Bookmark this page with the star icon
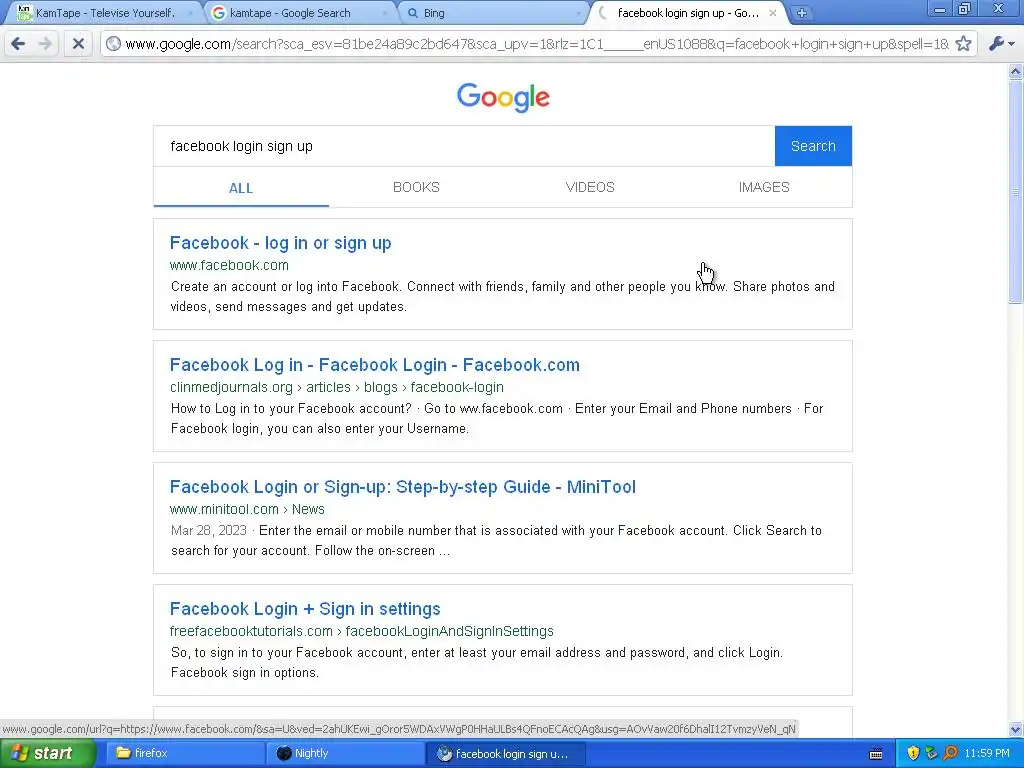 pos(963,44)
